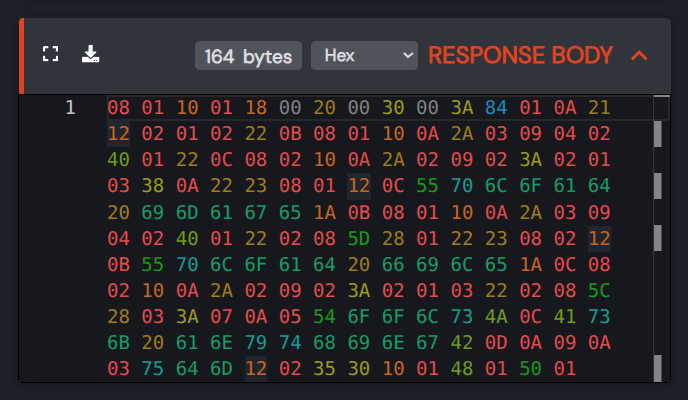This screenshot has height=400, width=688.
Task: Download the response body
Action: point(91,54)
